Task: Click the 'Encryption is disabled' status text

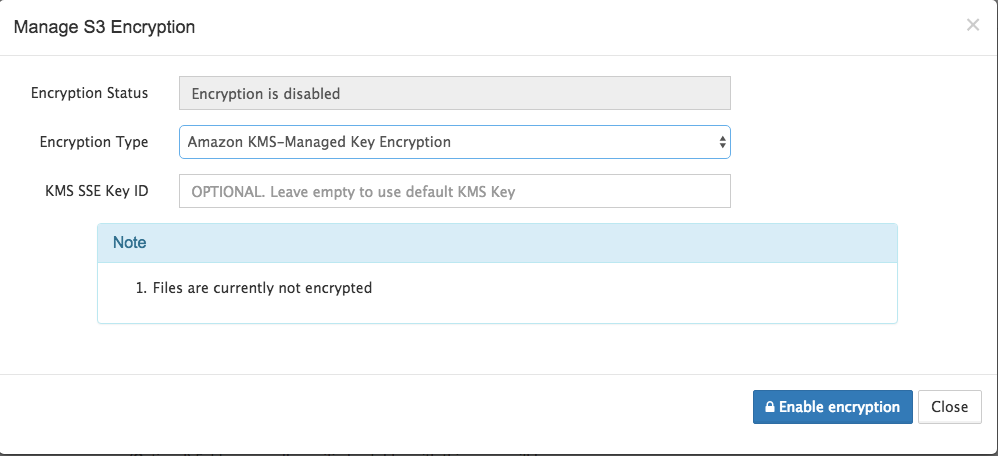Action: click(x=265, y=94)
